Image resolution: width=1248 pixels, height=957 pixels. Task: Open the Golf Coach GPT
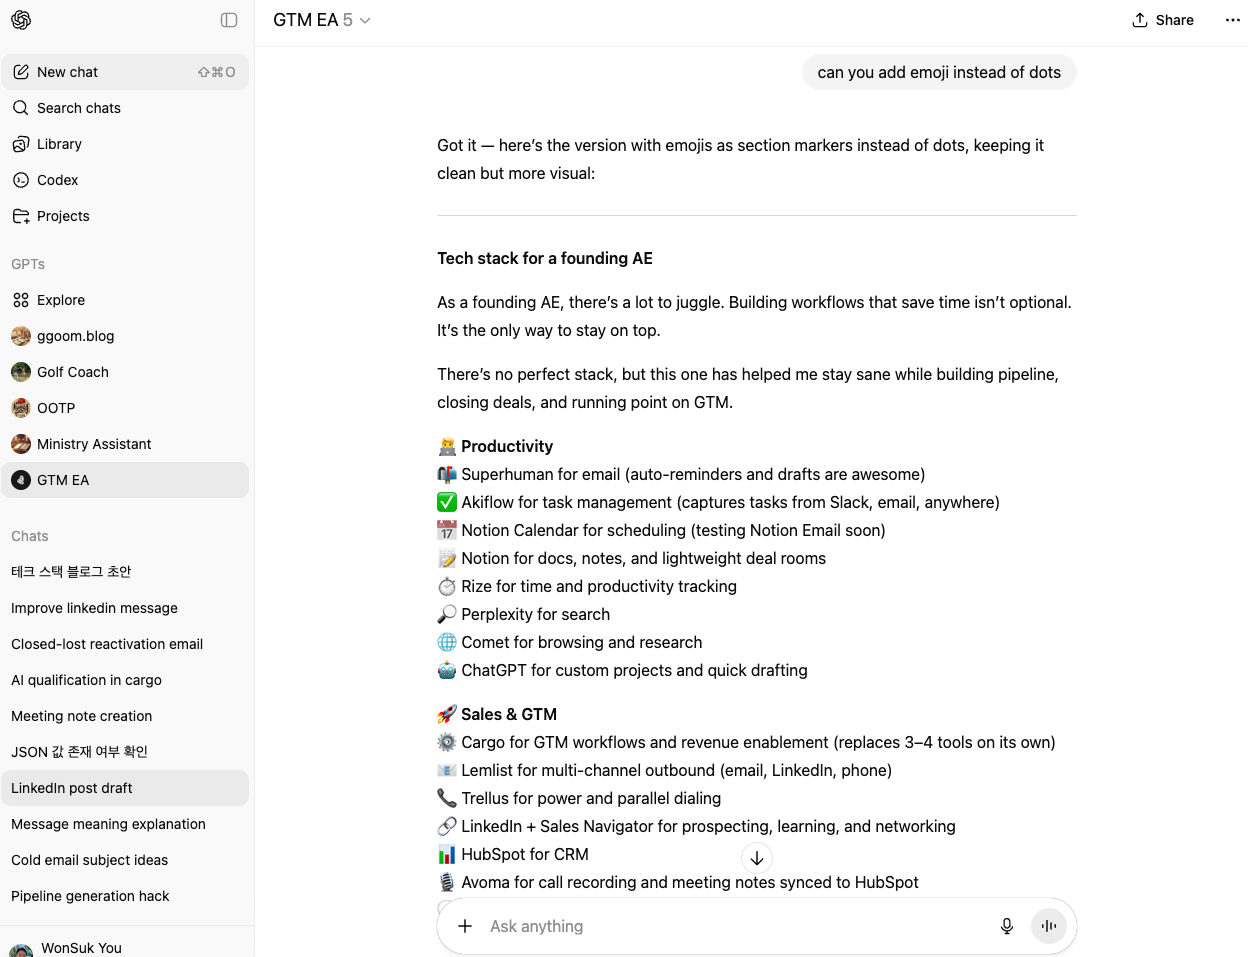pyautogui.click(x=72, y=372)
